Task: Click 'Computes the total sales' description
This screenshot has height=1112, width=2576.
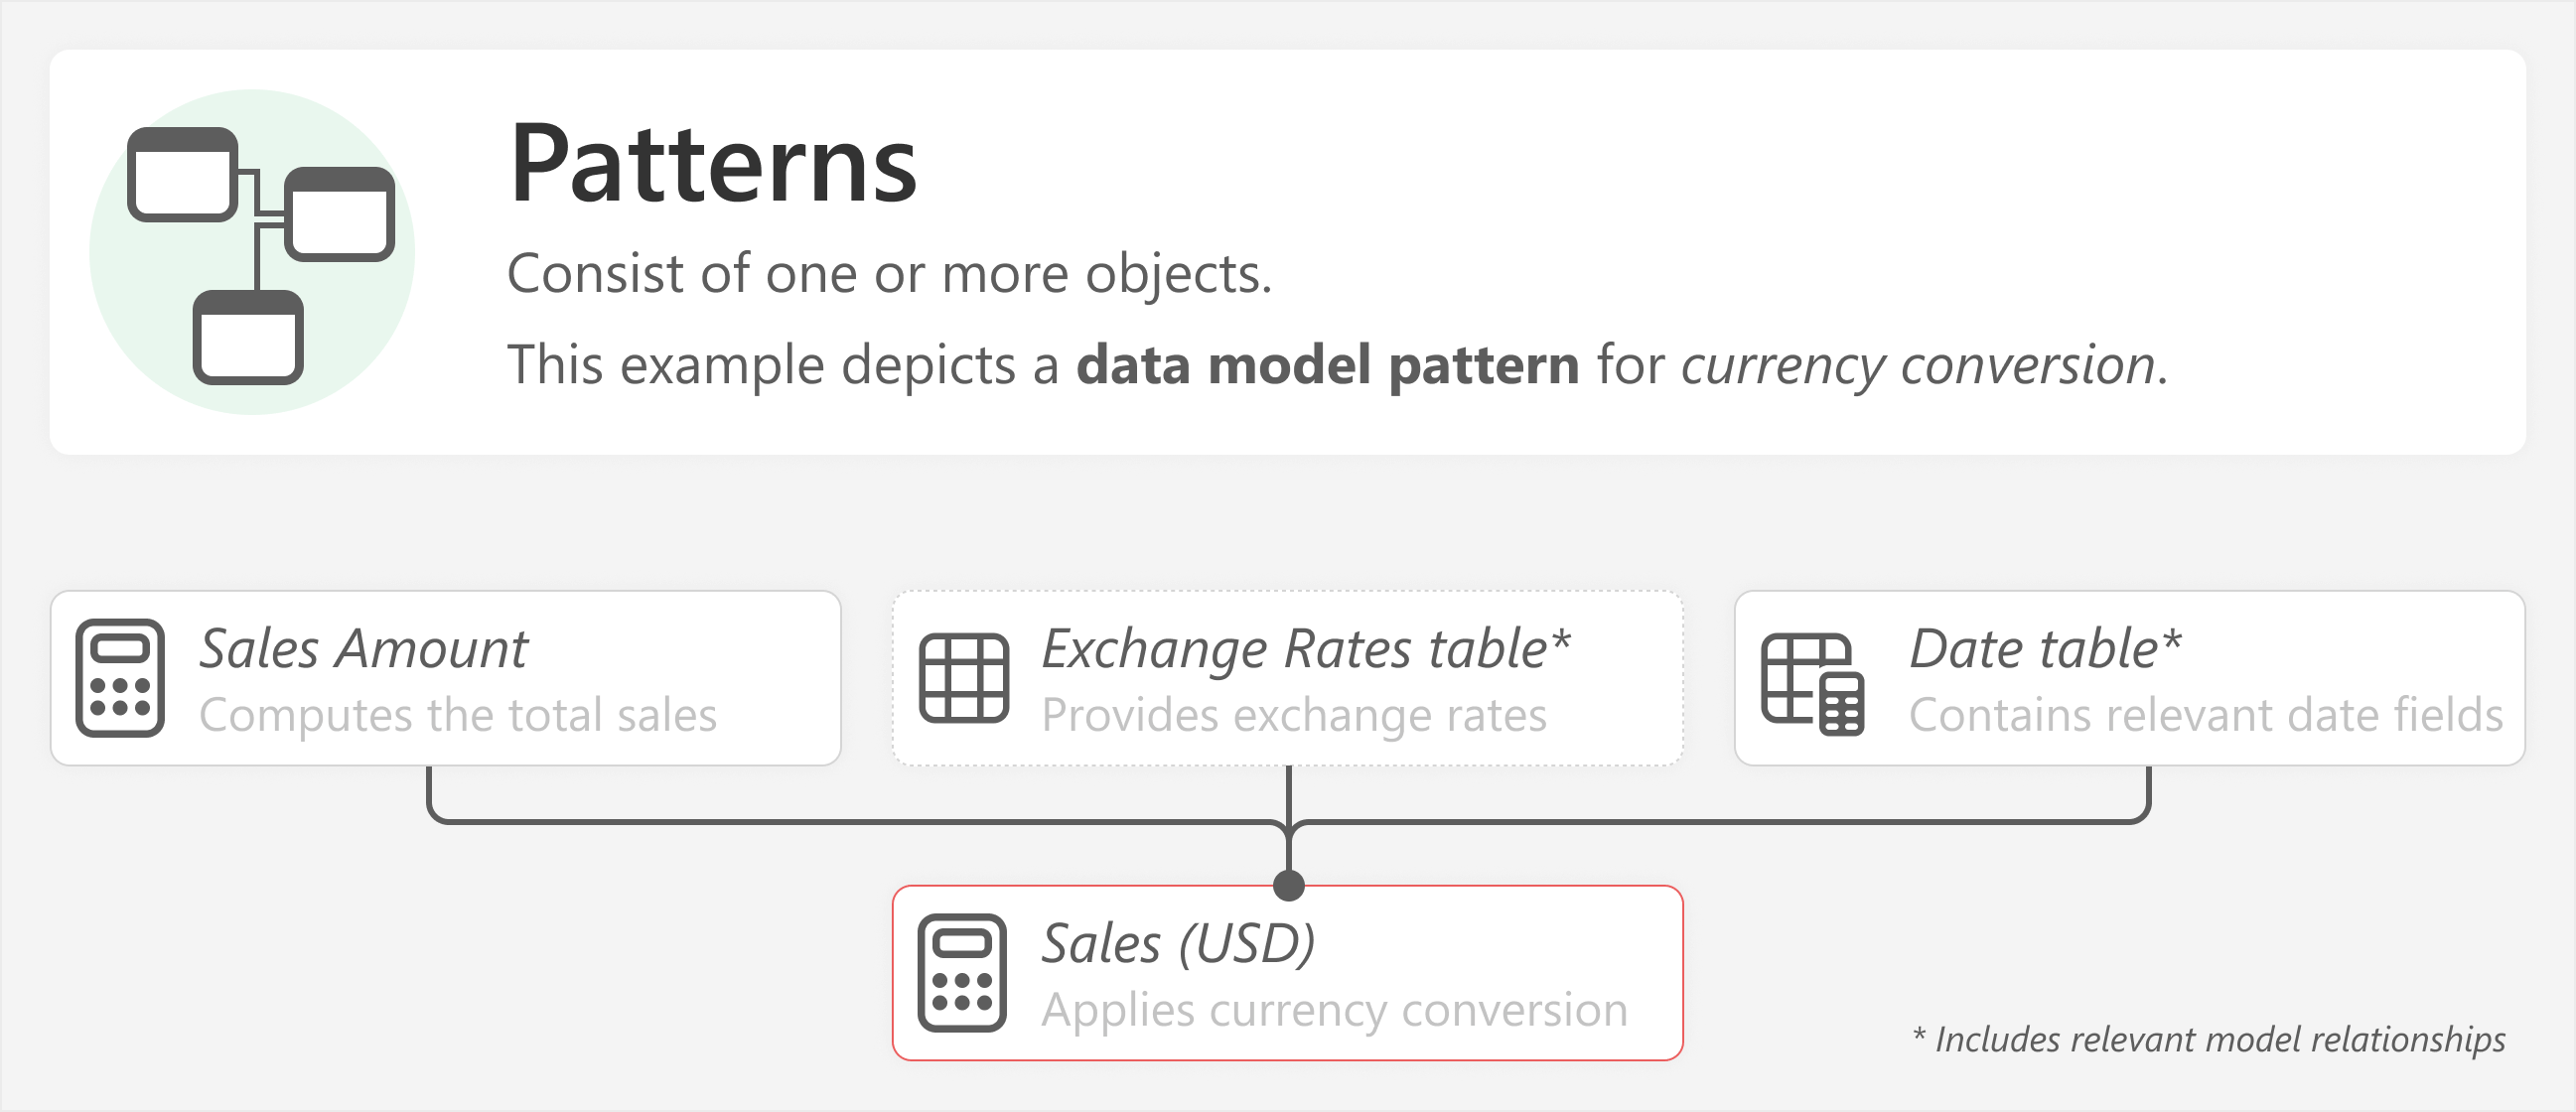Action: [x=458, y=716]
